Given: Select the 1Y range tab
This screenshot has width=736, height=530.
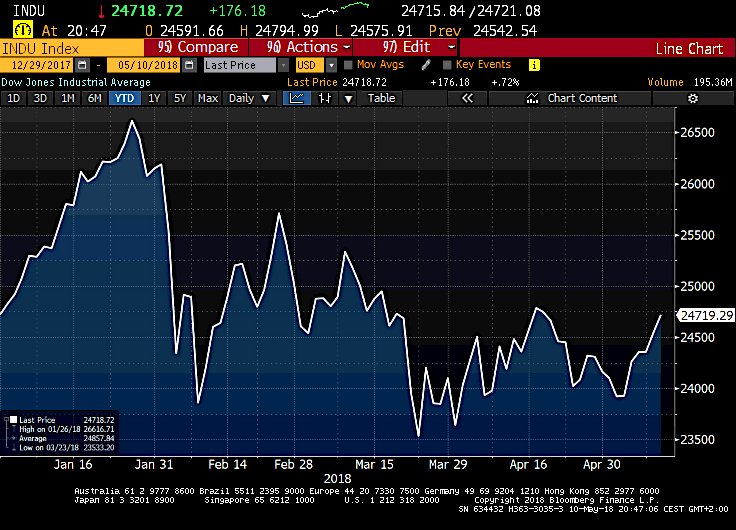Looking at the screenshot, I should pyautogui.click(x=154, y=98).
